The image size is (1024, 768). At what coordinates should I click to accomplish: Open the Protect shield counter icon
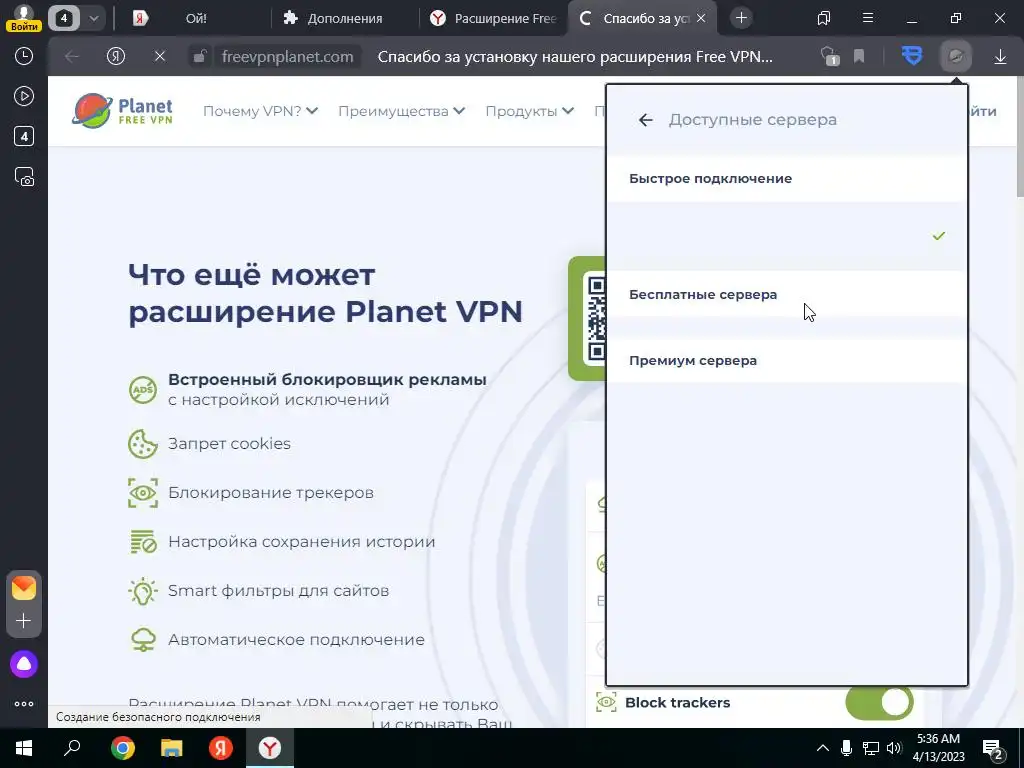click(830, 57)
